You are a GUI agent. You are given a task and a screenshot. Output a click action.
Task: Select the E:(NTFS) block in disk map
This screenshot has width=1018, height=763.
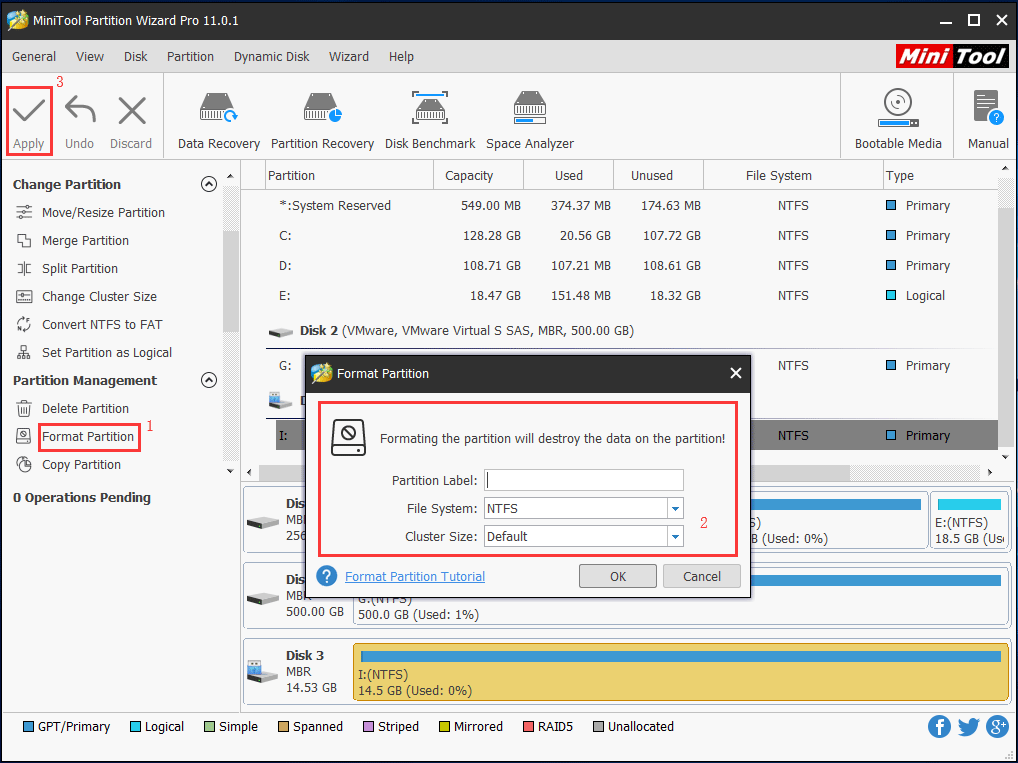[x=969, y=520]
